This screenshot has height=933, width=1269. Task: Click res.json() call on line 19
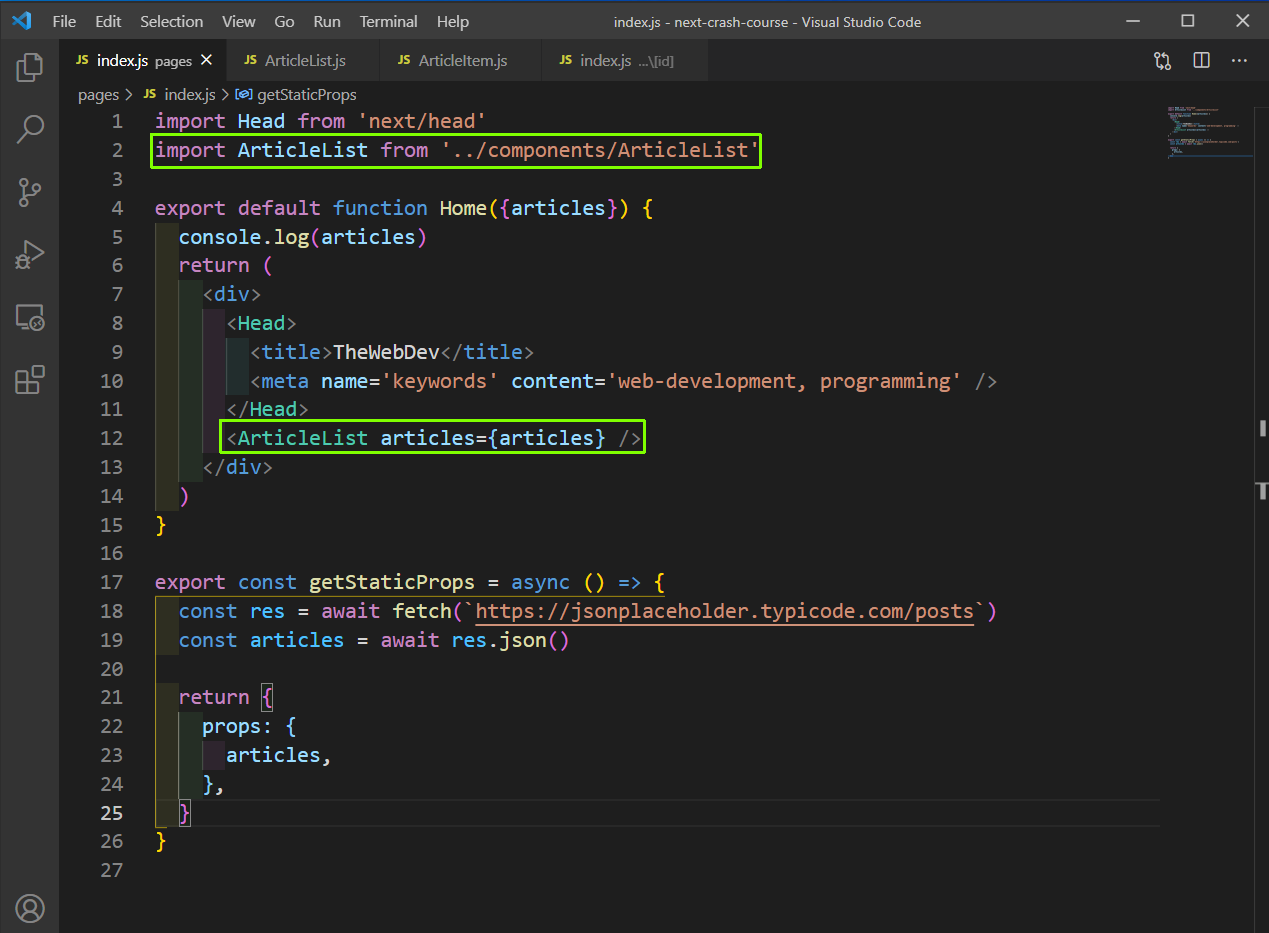pos(510,640)
